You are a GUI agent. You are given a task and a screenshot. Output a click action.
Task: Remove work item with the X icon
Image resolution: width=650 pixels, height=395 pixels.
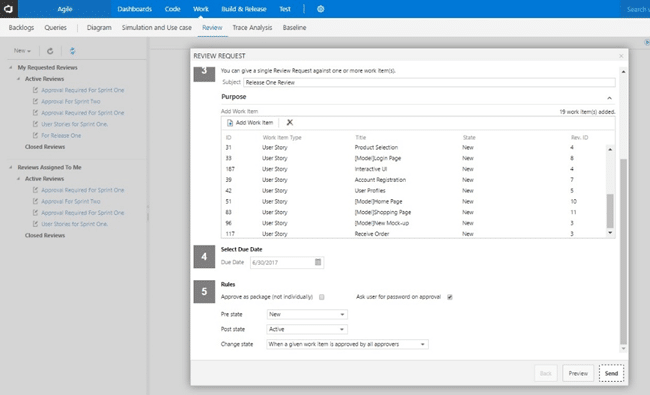(290, 122)
